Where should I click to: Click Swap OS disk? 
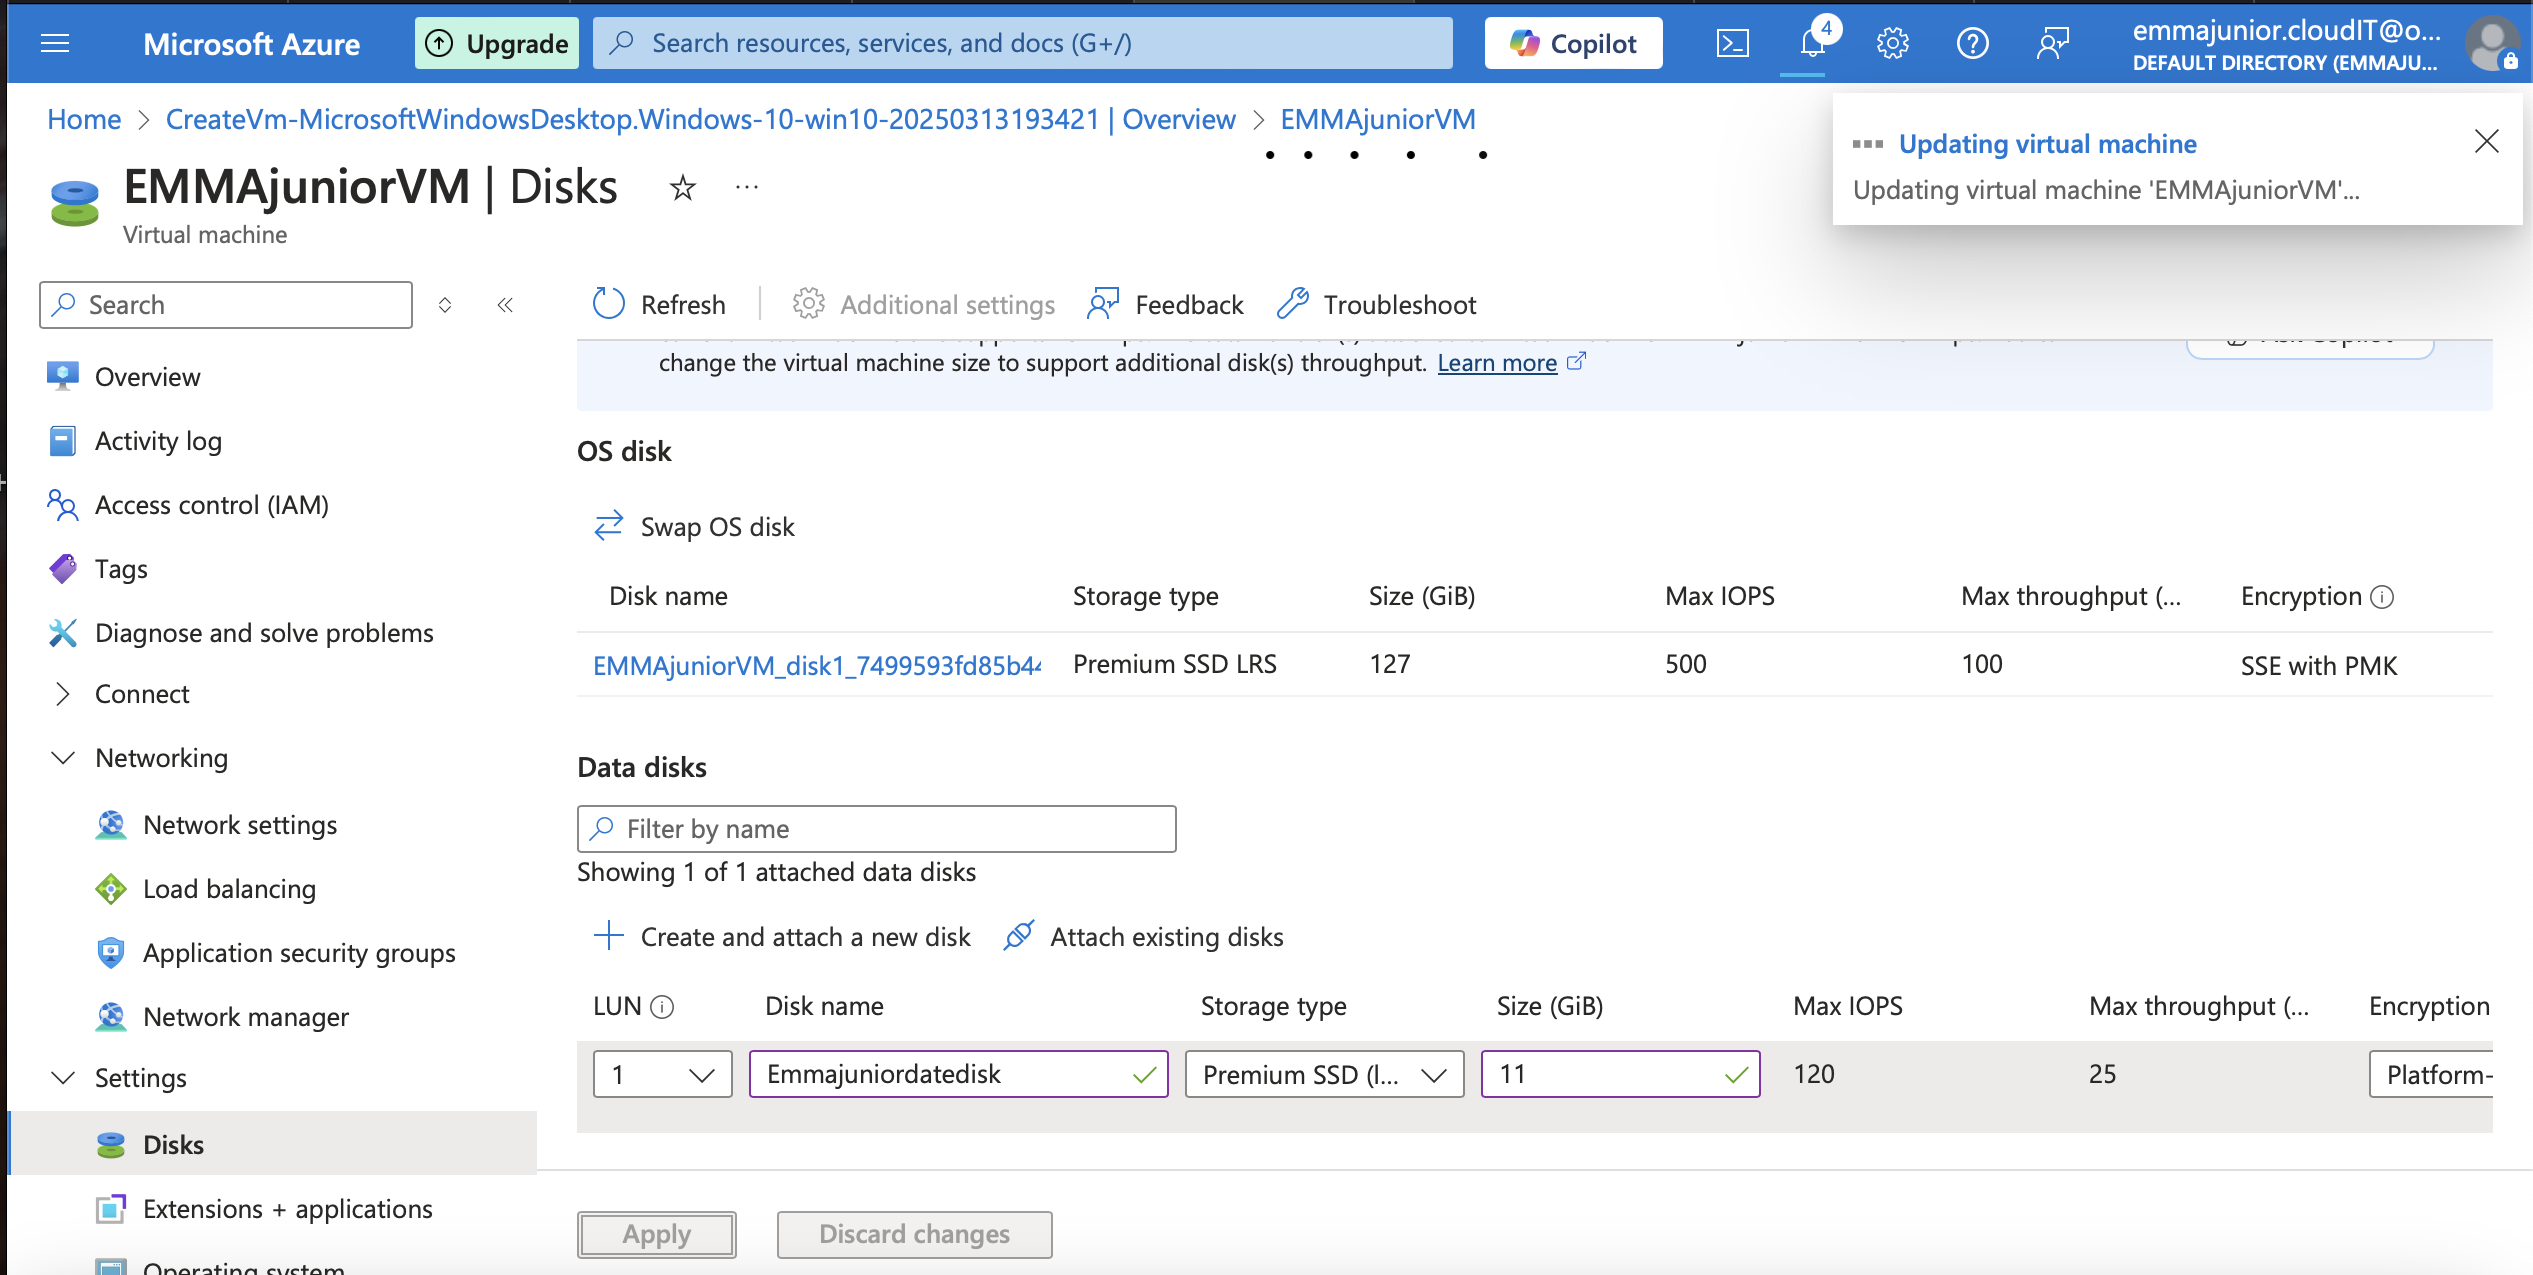point(694,526)
